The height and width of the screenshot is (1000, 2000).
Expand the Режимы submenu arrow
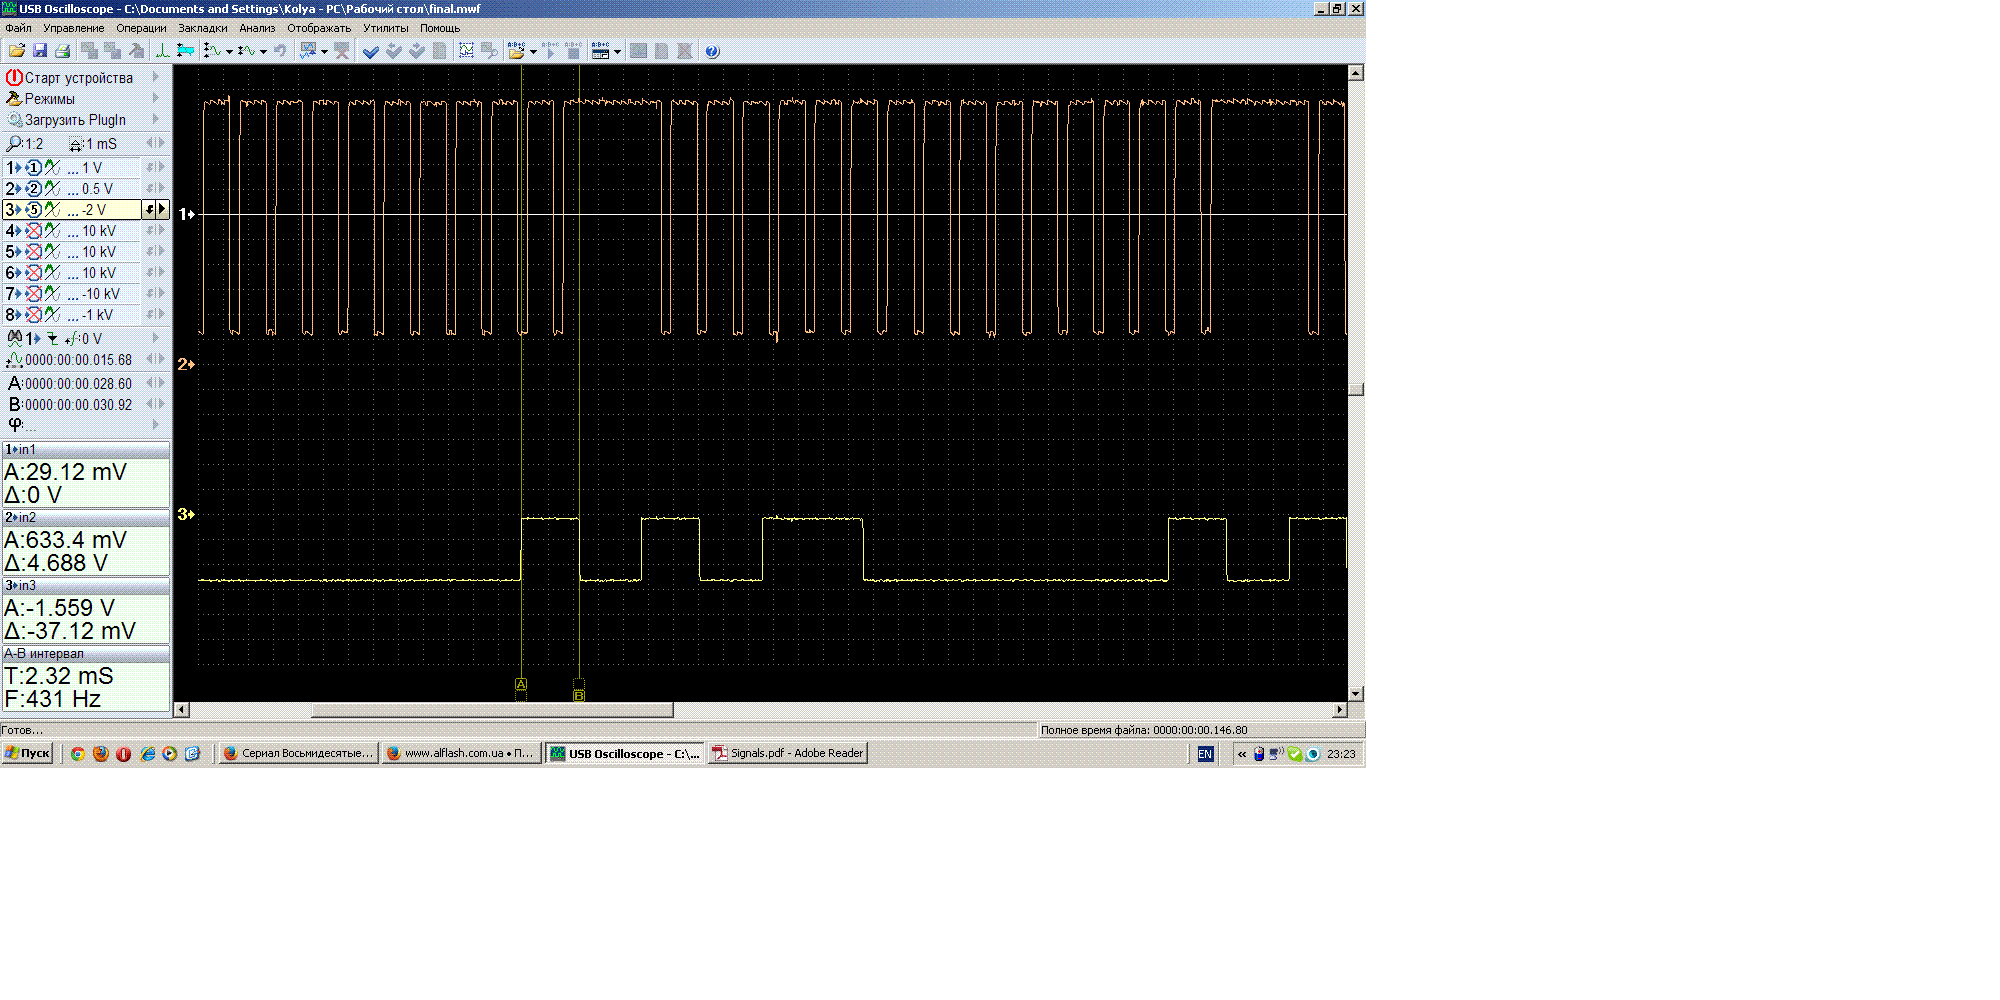[x=156, y=98]
